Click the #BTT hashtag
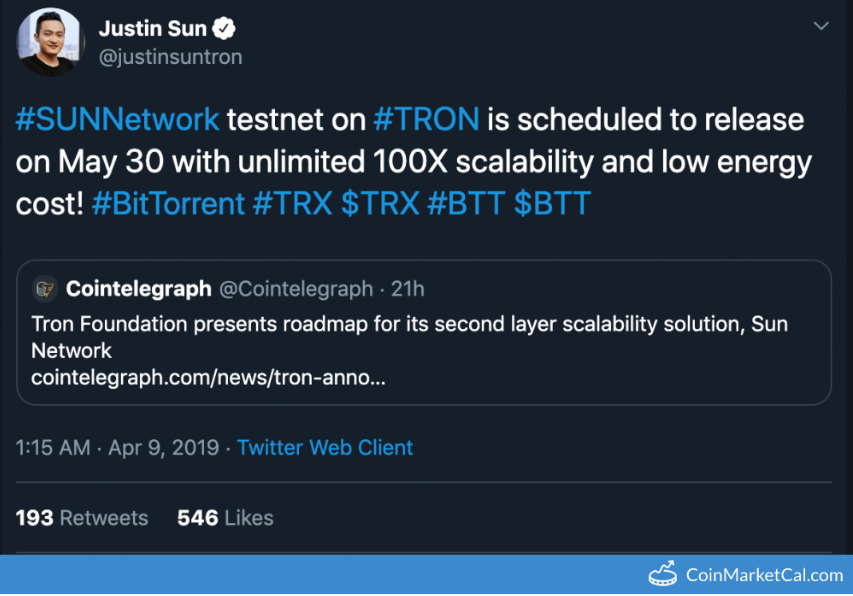 tap(466, 204)
